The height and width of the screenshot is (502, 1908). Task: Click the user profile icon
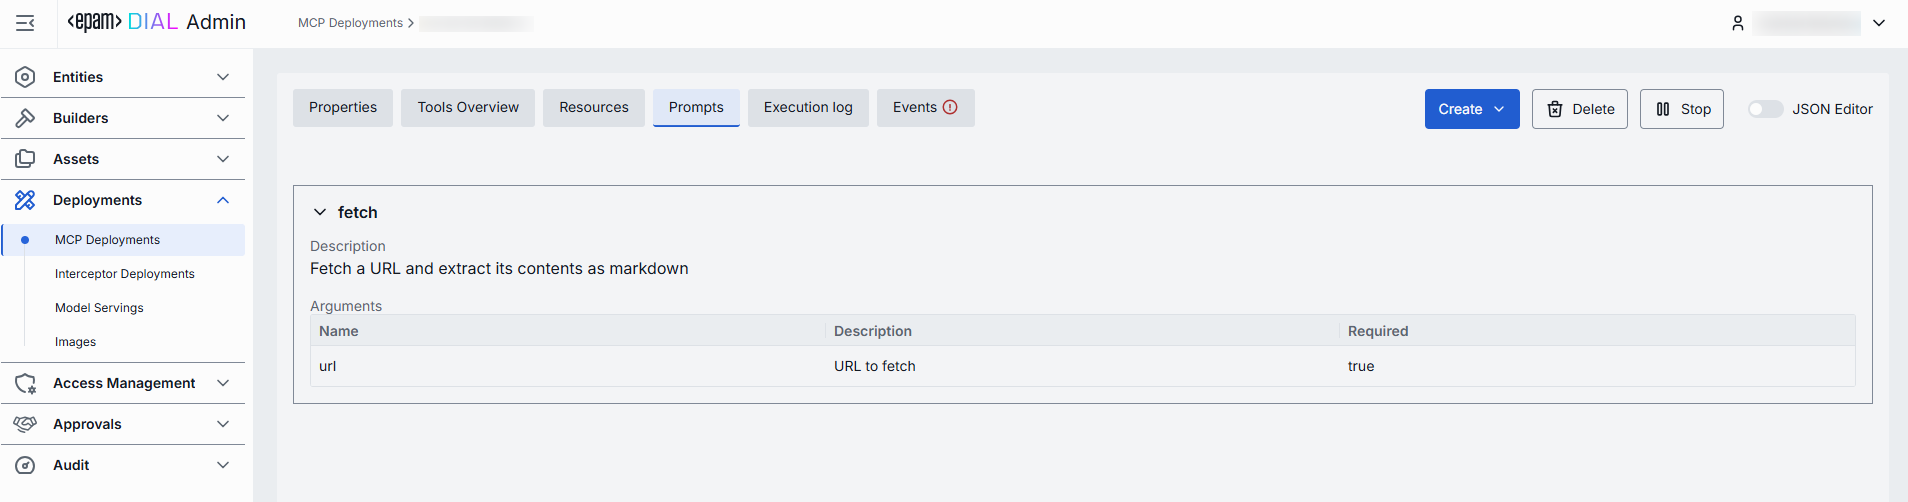click(x=1738, y=23)
